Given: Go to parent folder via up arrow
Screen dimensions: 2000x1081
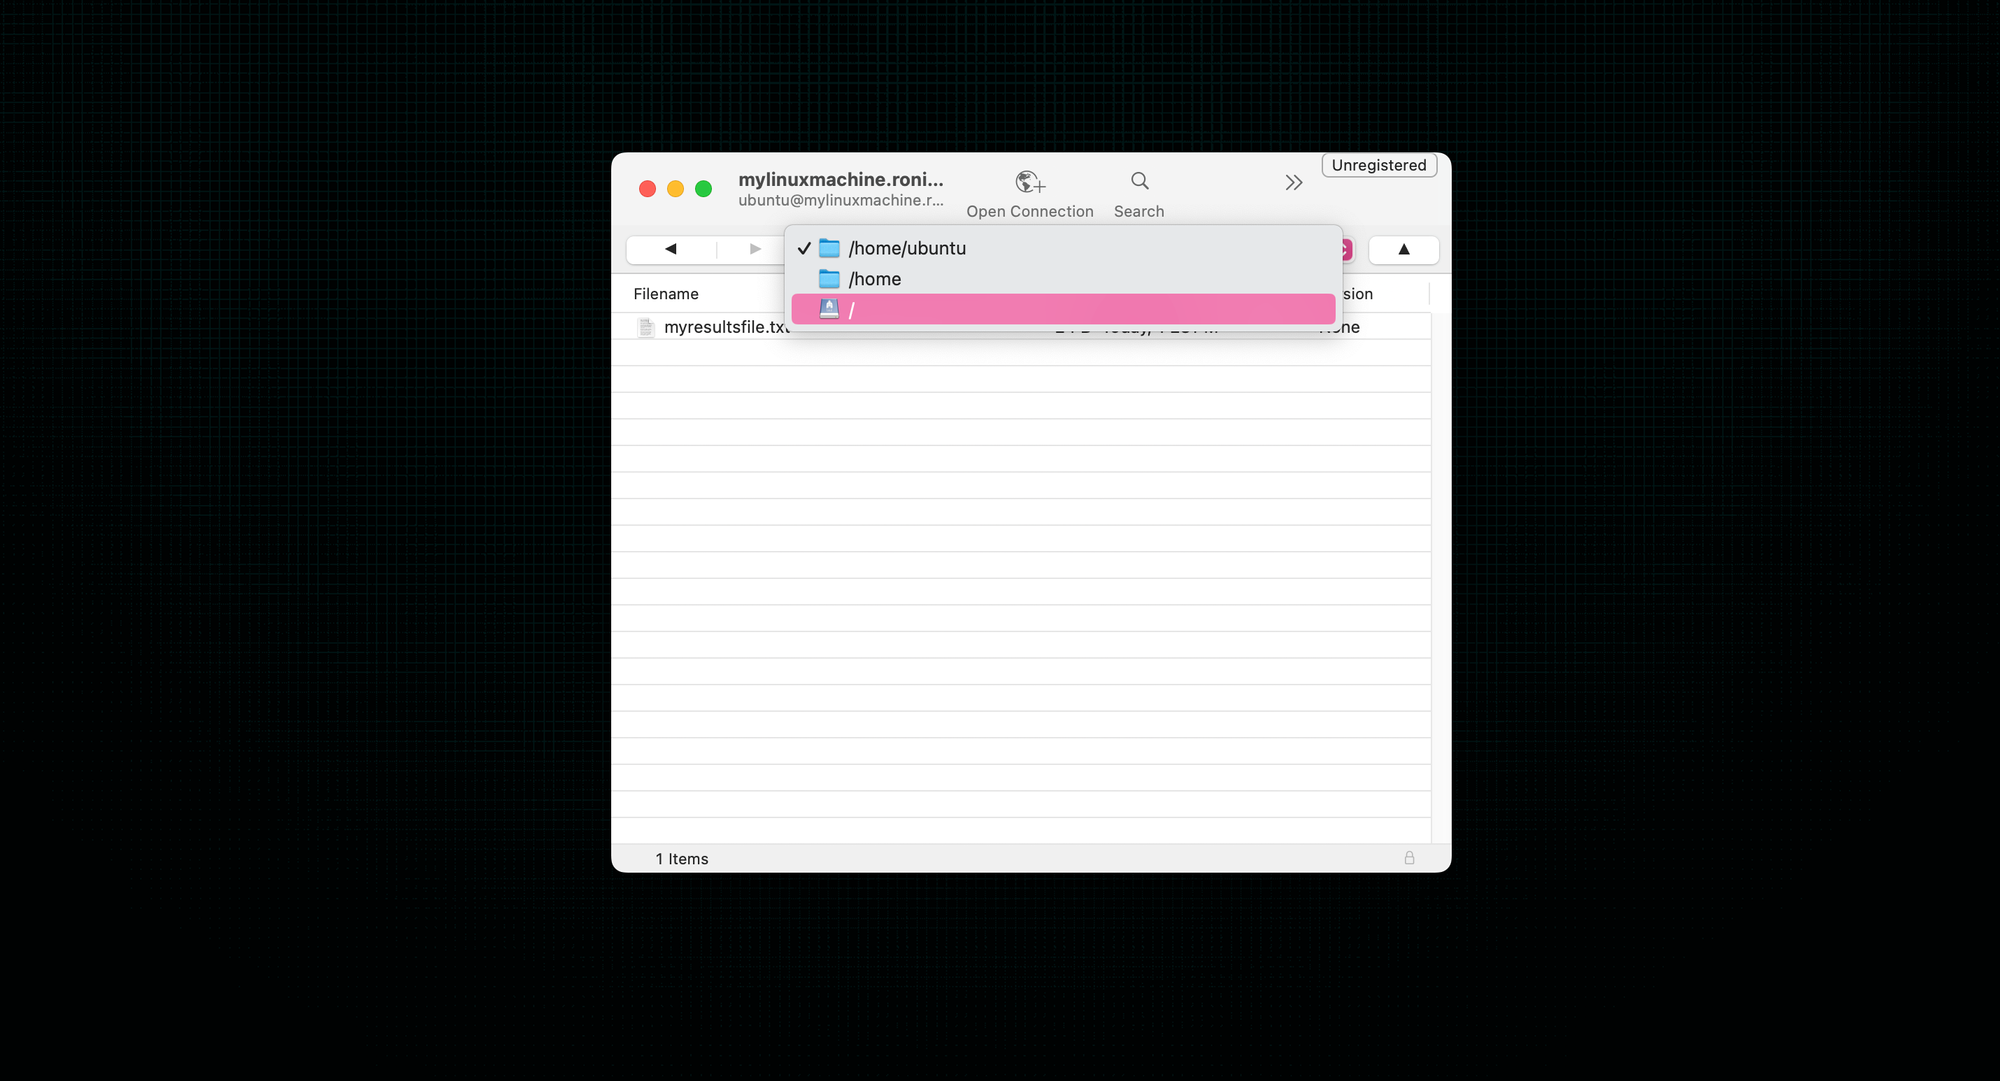Looking at the screenshot, I should coord(1403,250).
